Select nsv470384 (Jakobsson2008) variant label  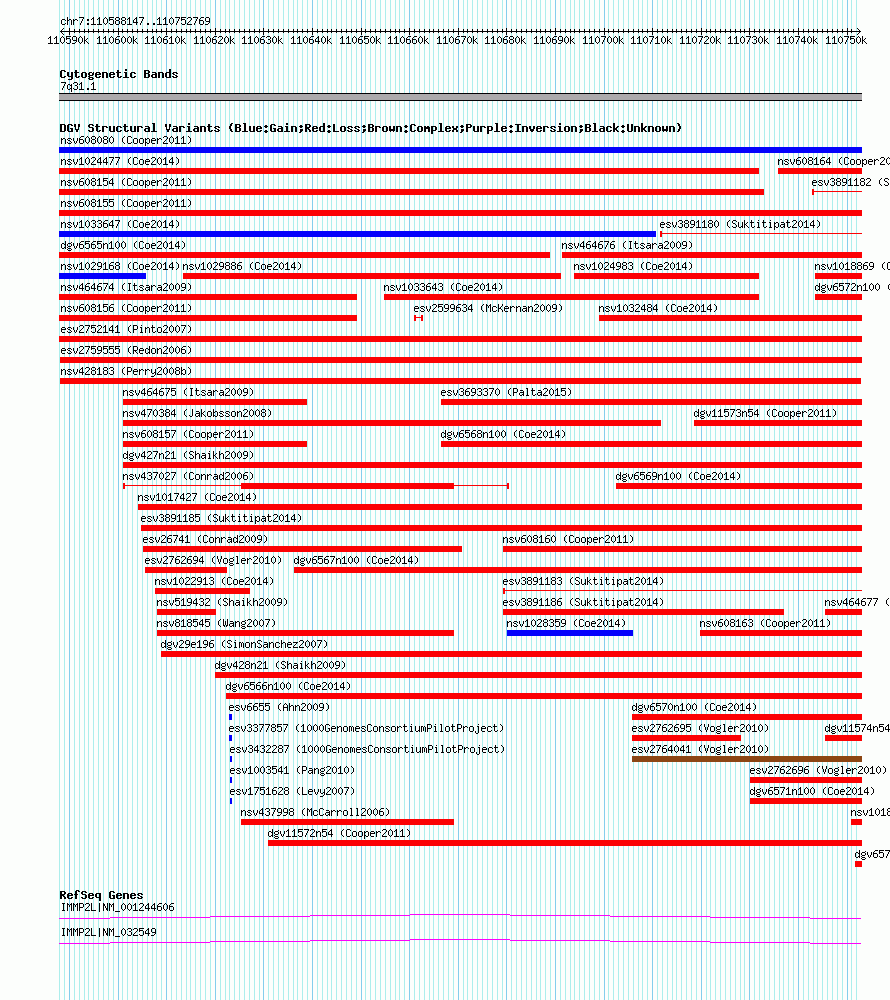coord(197,414)
